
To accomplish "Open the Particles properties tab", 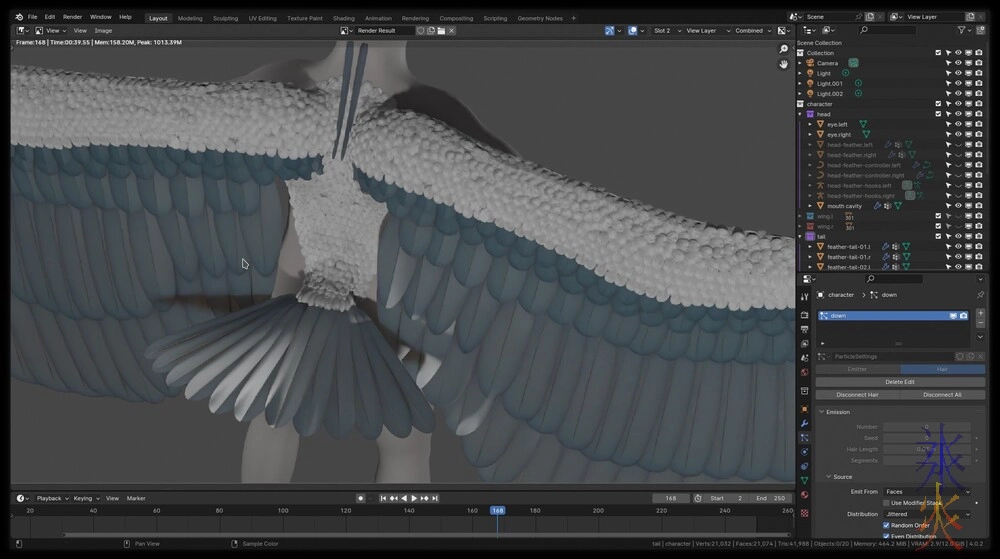I will coord(804,438).
